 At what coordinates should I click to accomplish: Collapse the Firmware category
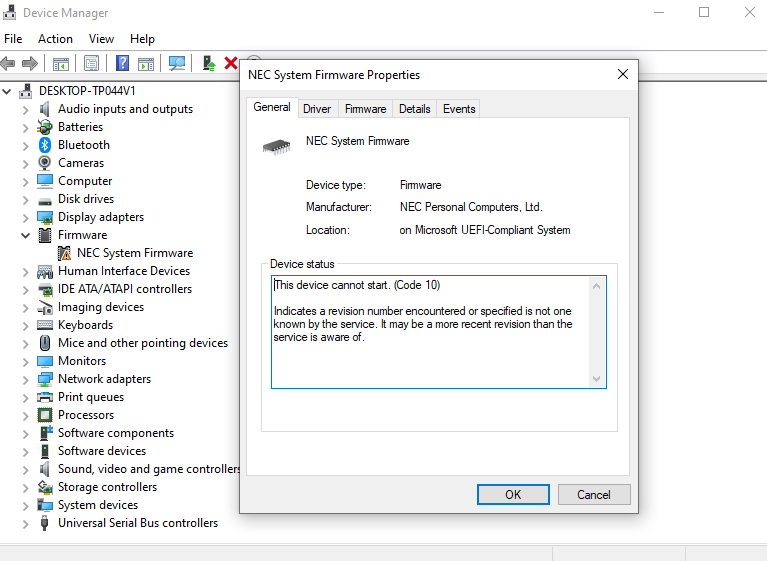pos(25,235)
